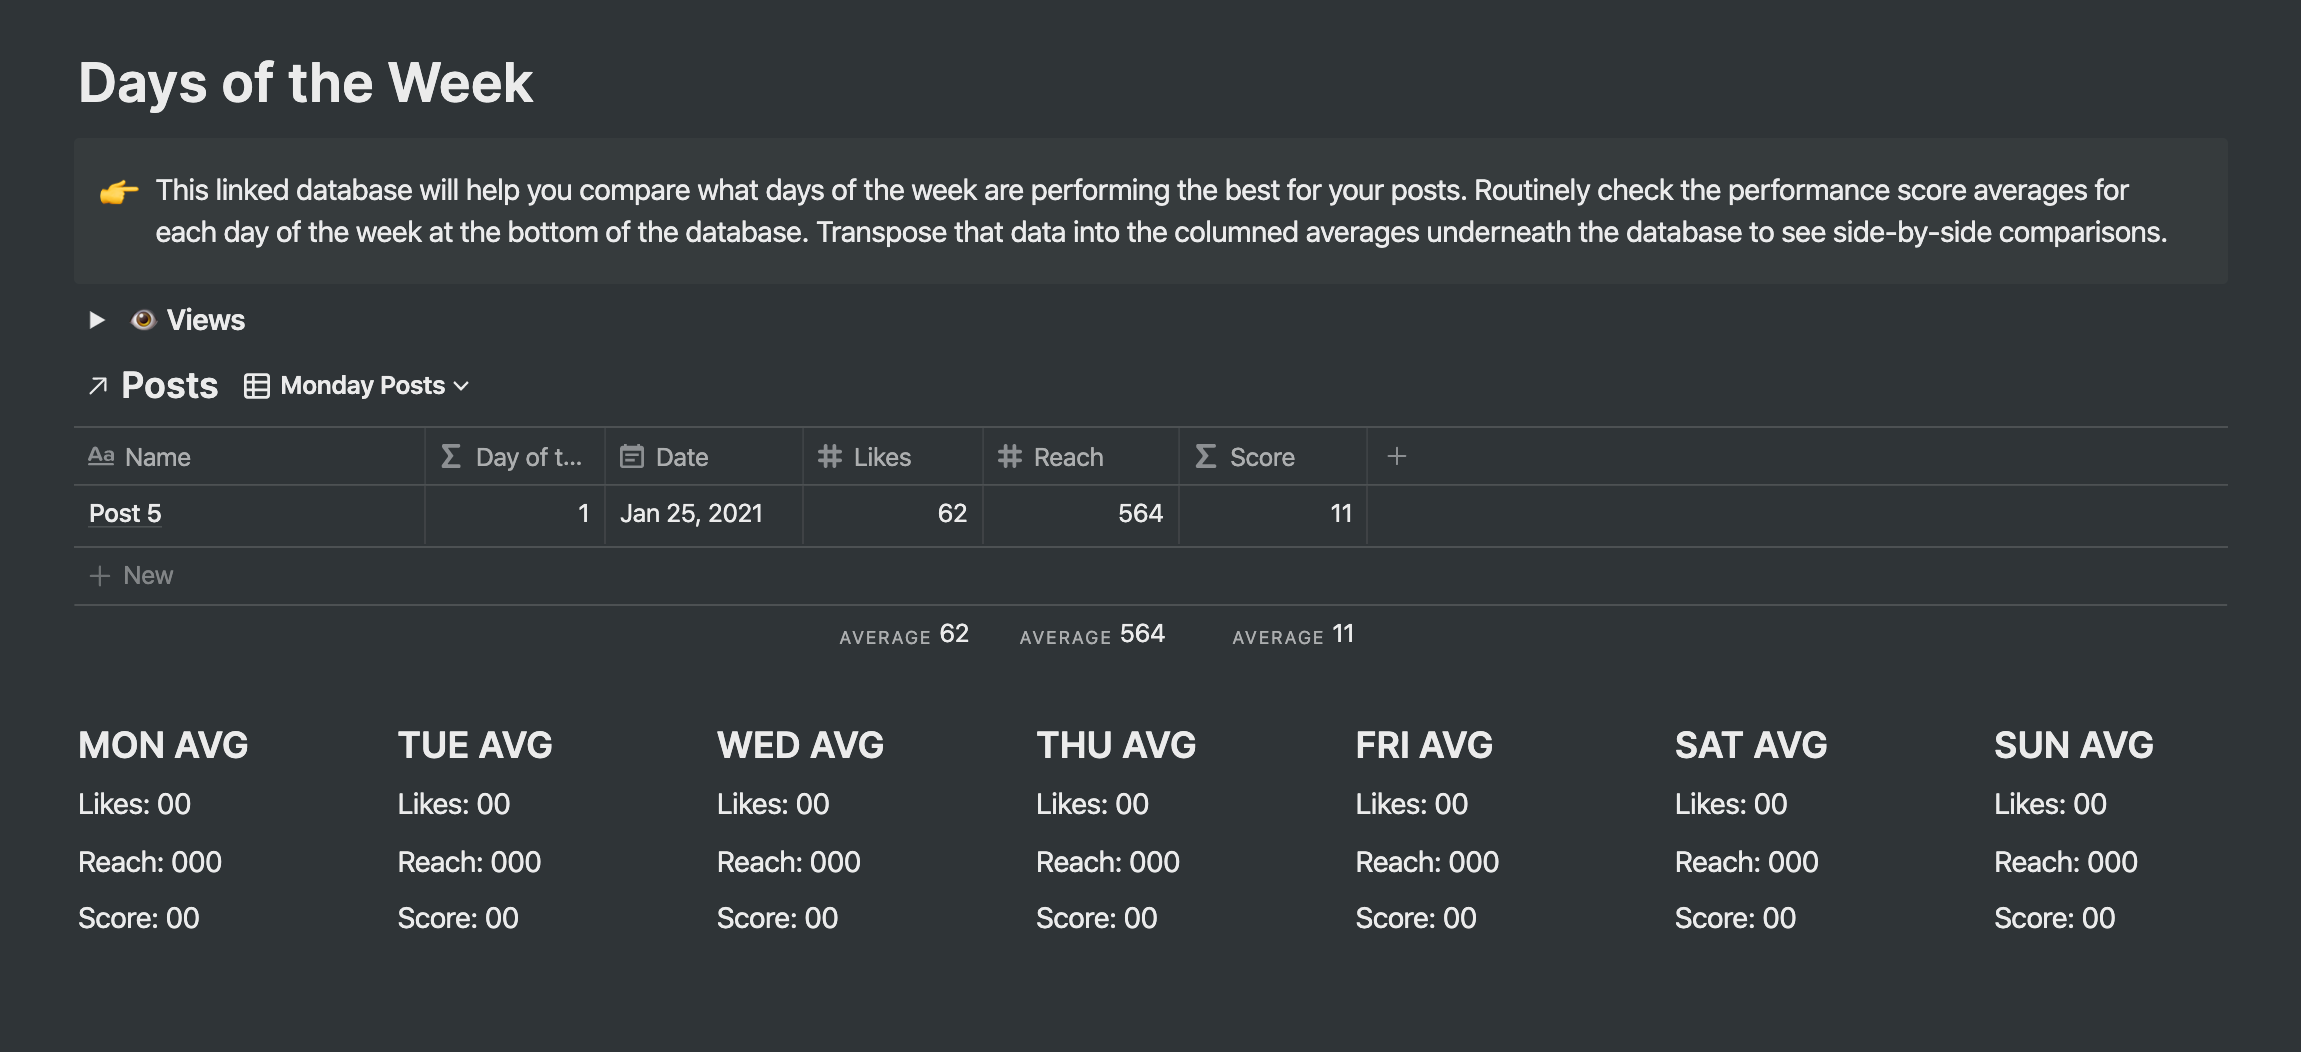Click the pointing finger emoji in the callout
This screenshot has height=1052, width=2301.
point(118,190)
